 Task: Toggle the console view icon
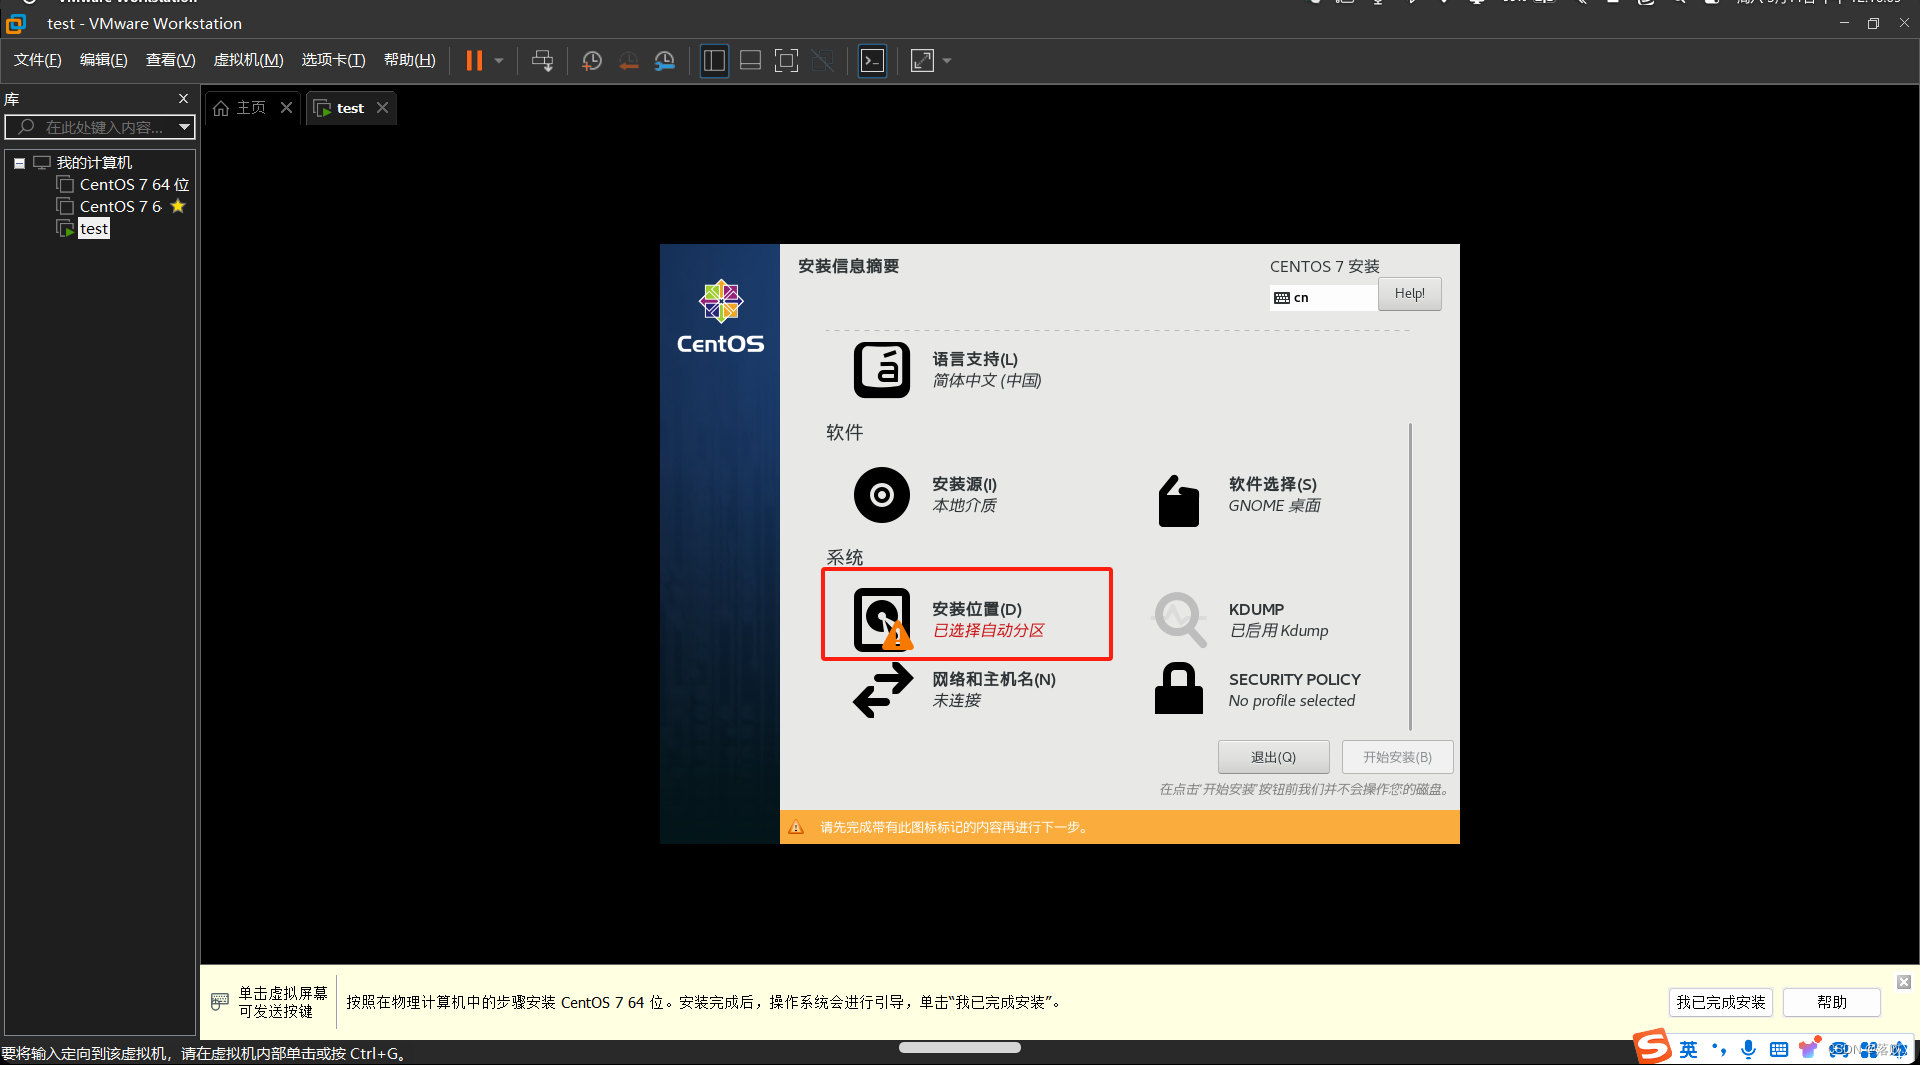872,61
